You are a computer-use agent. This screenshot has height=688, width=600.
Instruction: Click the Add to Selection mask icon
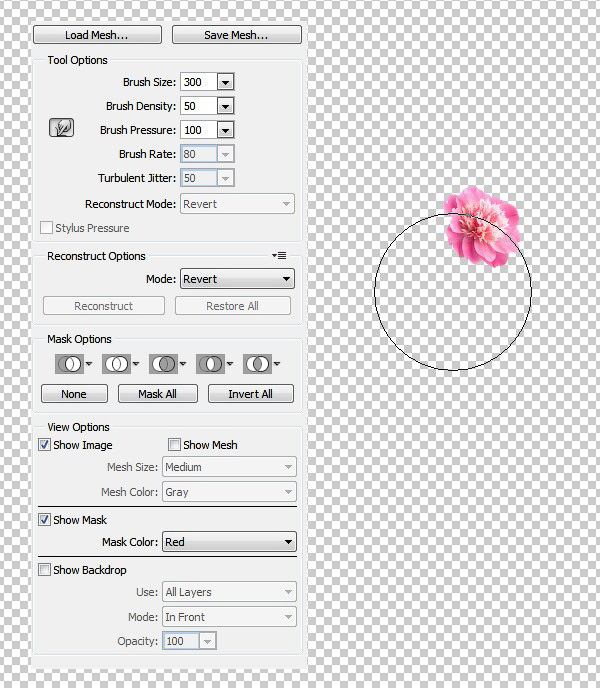point(116,364)
